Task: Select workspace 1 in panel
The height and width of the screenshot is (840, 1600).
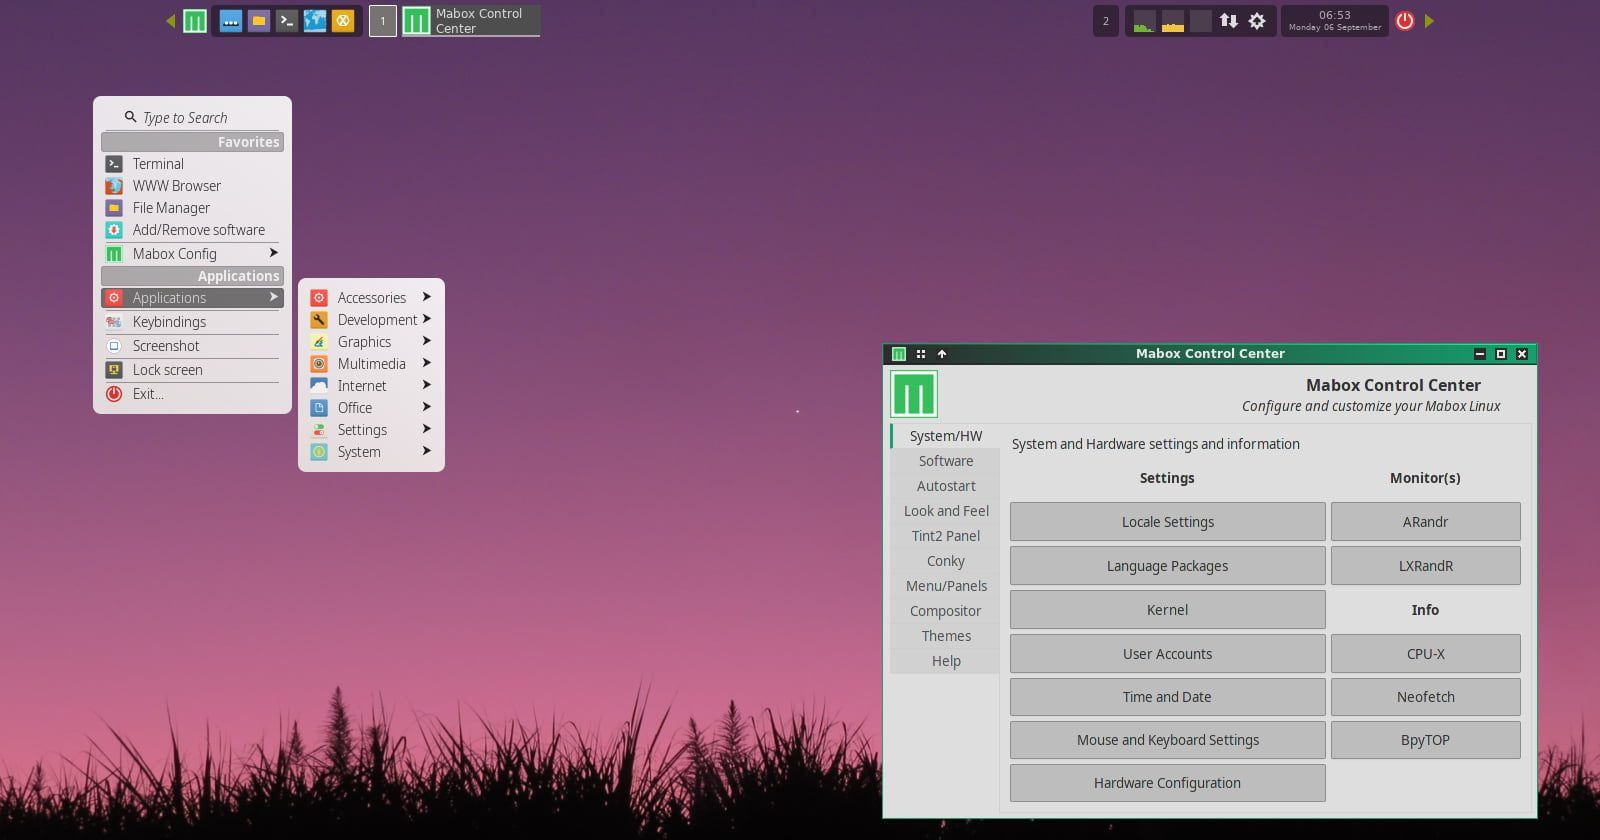Action: point(382,21)
